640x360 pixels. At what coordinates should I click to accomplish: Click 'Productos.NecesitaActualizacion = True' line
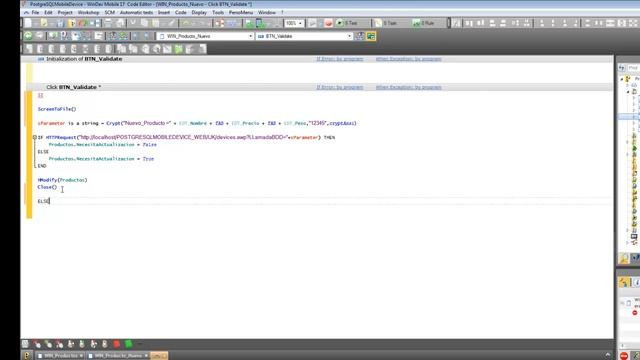[x=101, y=159]
